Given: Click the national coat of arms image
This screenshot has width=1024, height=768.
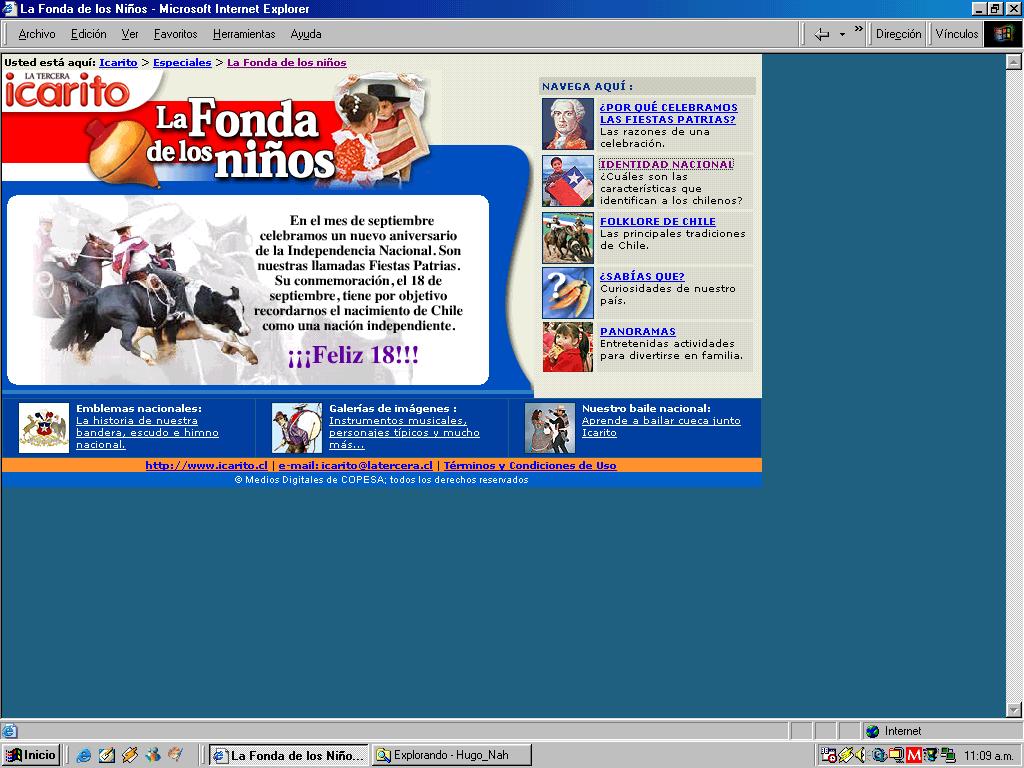Looking at the screenshot, I should pos(44,428).
